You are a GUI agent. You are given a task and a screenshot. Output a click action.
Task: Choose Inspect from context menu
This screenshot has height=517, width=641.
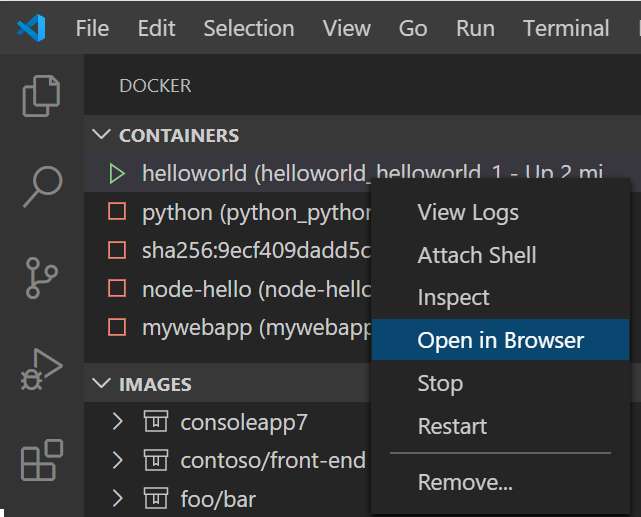pyautogui.click(x=500, y=297)
